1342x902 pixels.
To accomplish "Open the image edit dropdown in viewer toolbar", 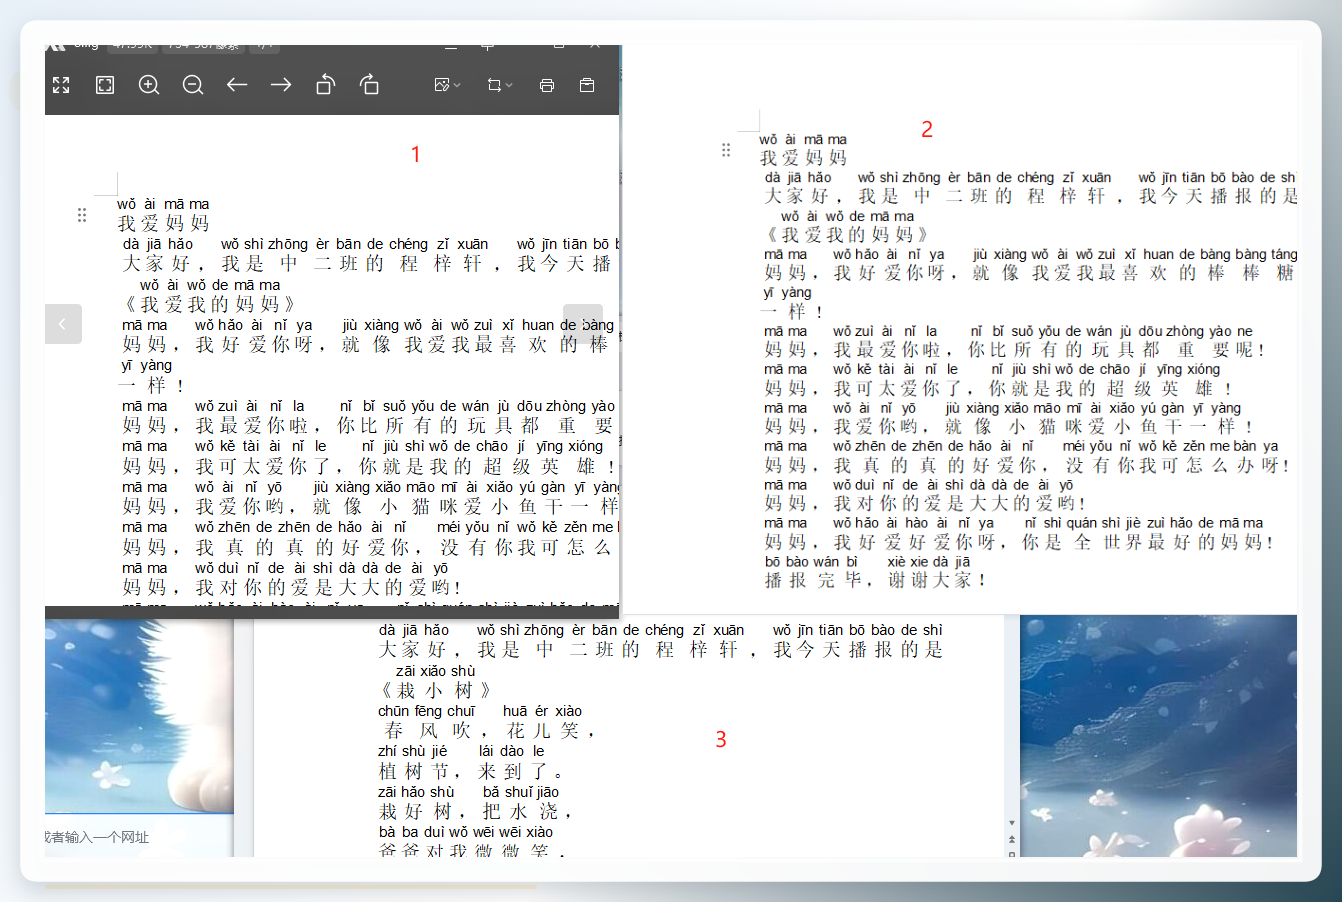I will [447, 85].
